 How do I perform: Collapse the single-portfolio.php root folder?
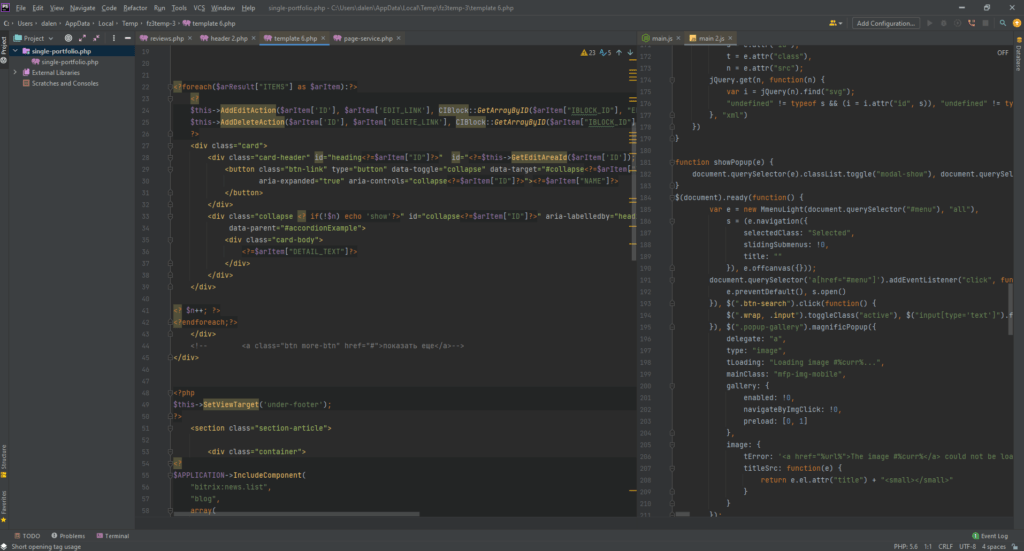point(15,50)
